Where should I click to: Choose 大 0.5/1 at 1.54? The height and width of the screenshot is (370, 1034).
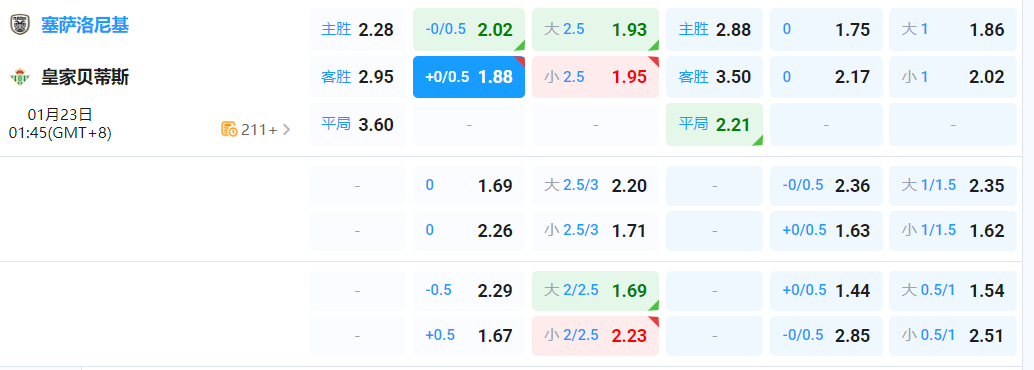[953, 291]
